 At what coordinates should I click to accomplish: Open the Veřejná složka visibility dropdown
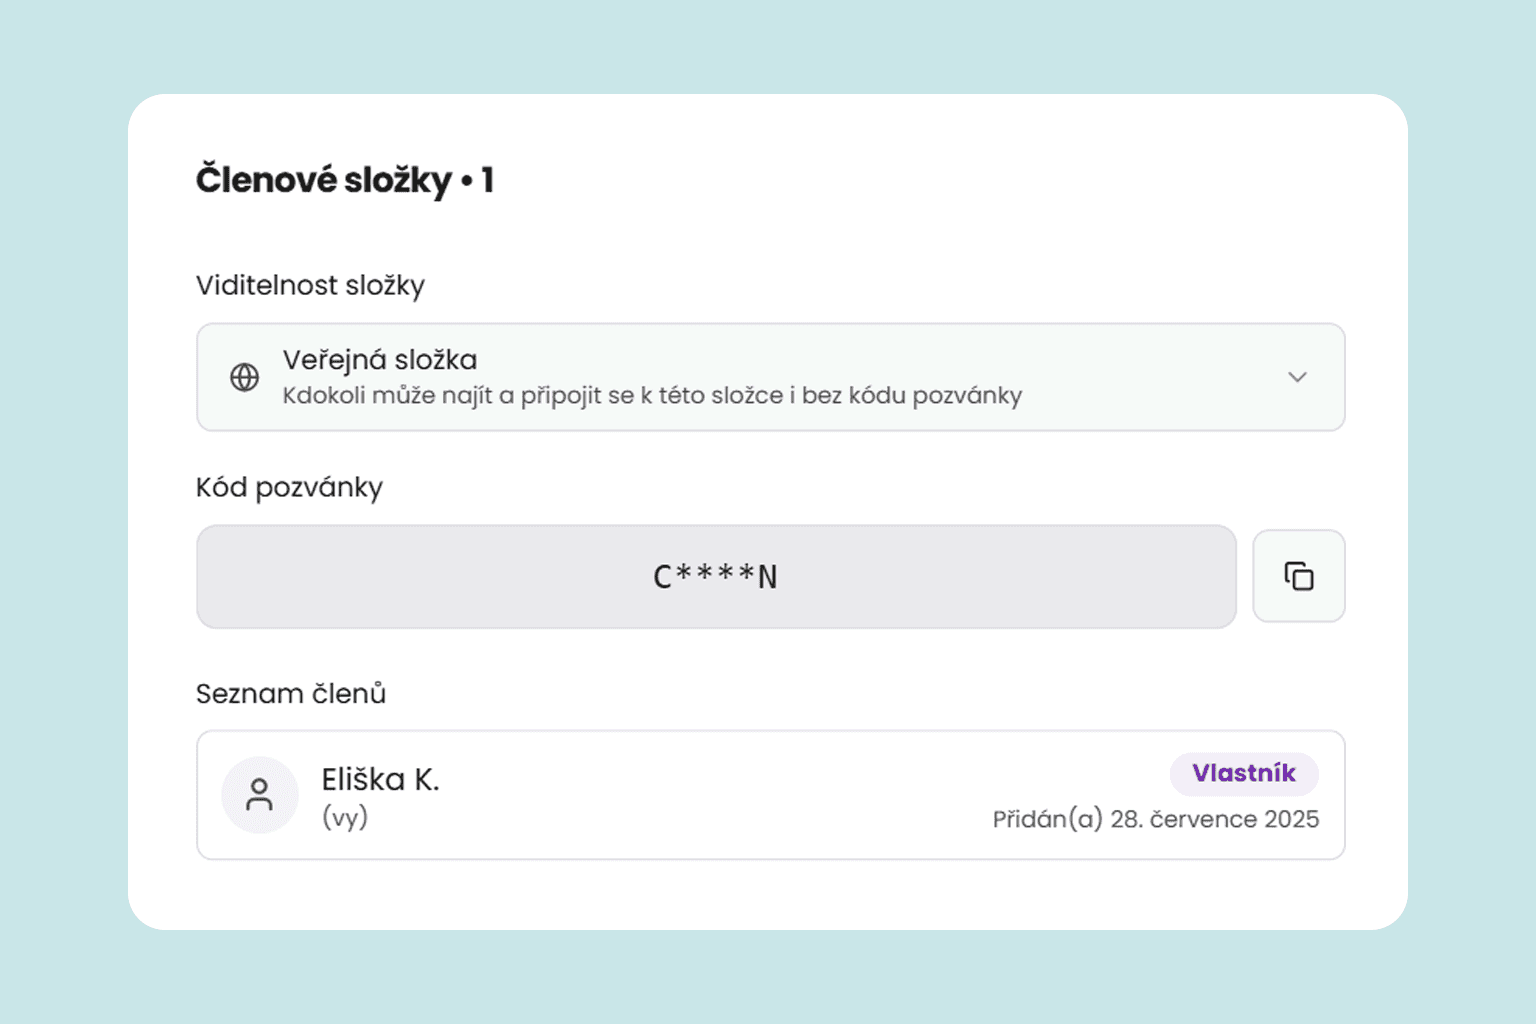tap(770, 377)
